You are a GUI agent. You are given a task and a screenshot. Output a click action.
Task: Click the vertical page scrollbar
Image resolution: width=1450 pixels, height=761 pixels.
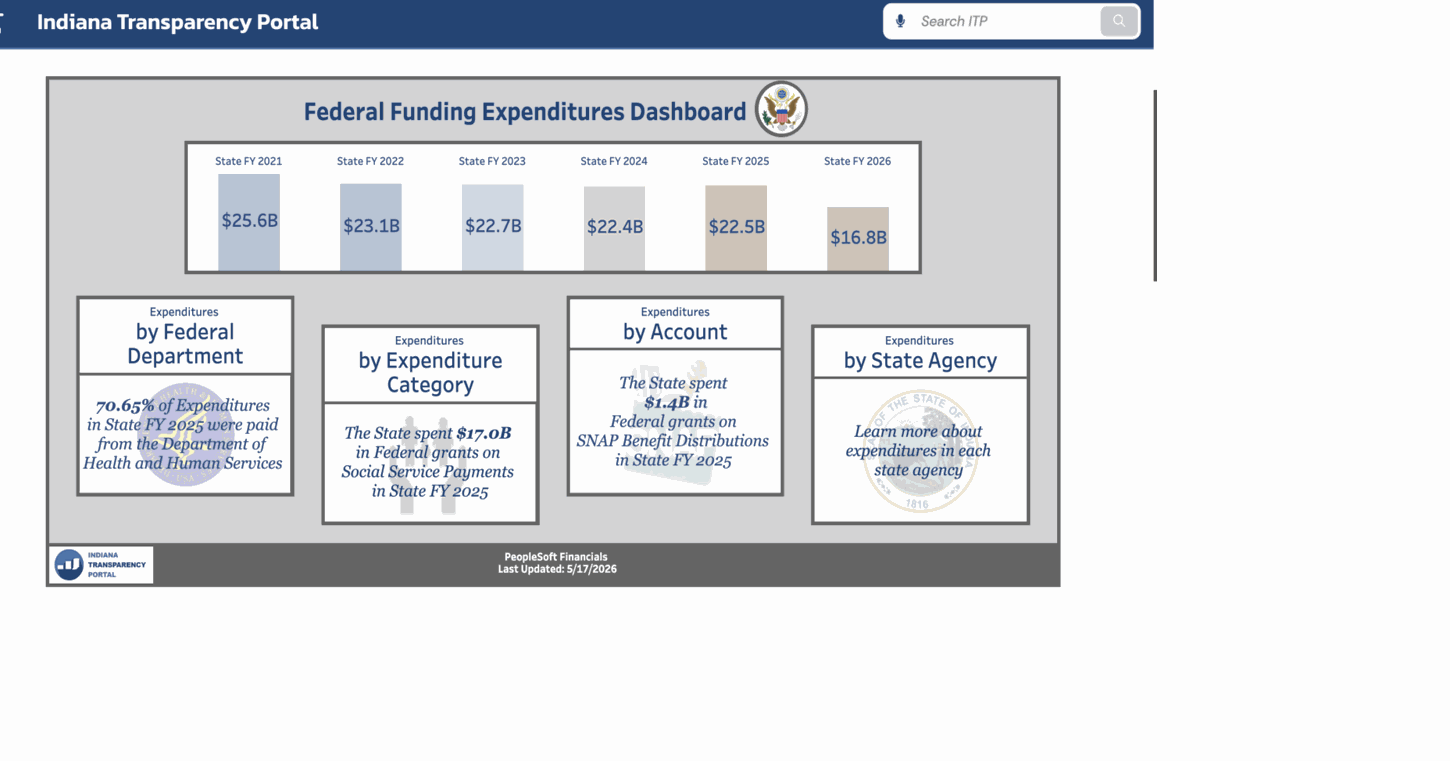coord(1155,185)
